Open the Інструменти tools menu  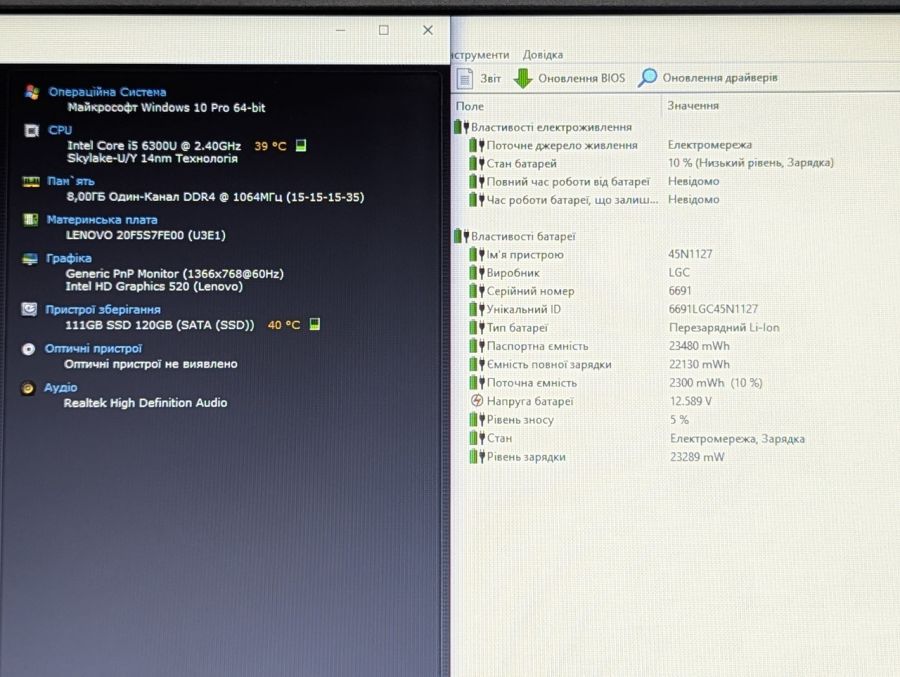click(x=480, y=55)
